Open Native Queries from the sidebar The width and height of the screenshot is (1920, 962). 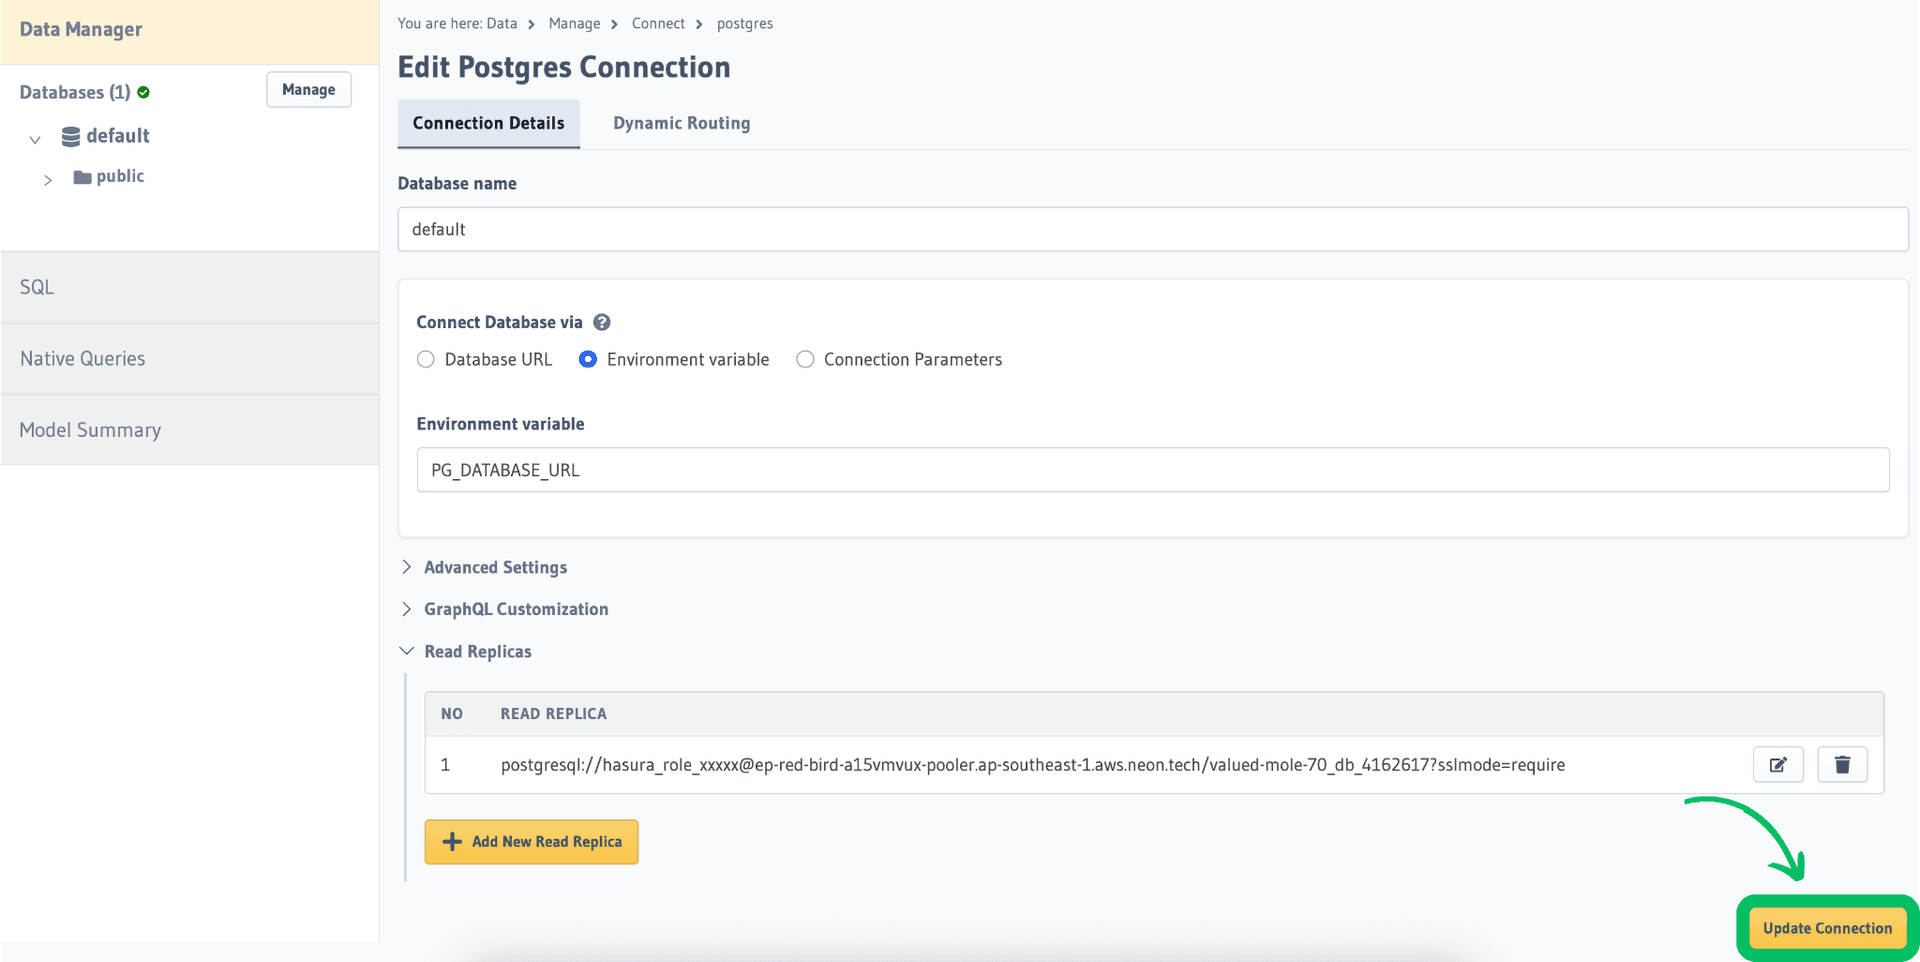[x=82, y=358]
